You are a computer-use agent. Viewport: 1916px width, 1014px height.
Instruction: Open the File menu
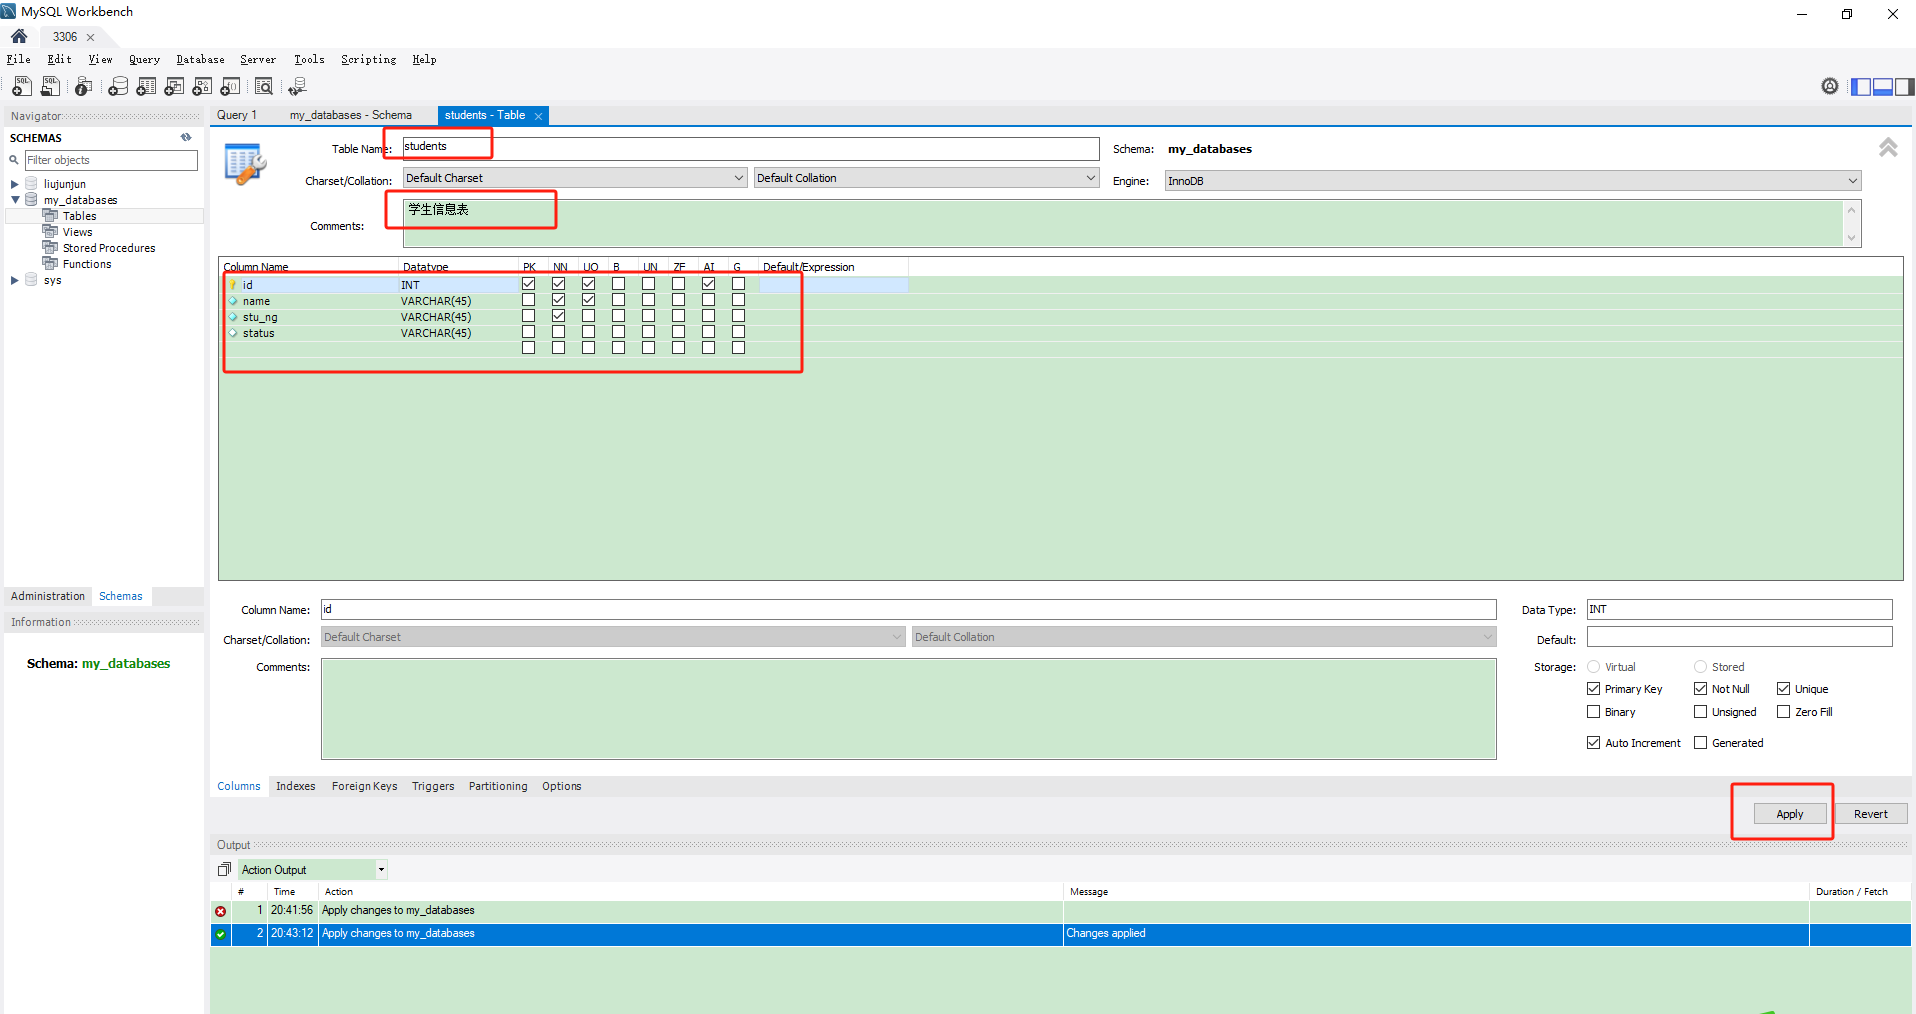point(19,60)
